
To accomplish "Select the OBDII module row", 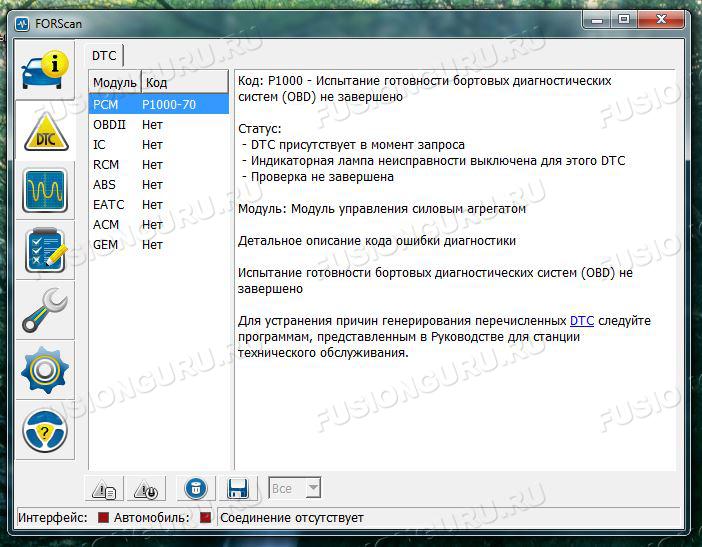I will point(158,124).
